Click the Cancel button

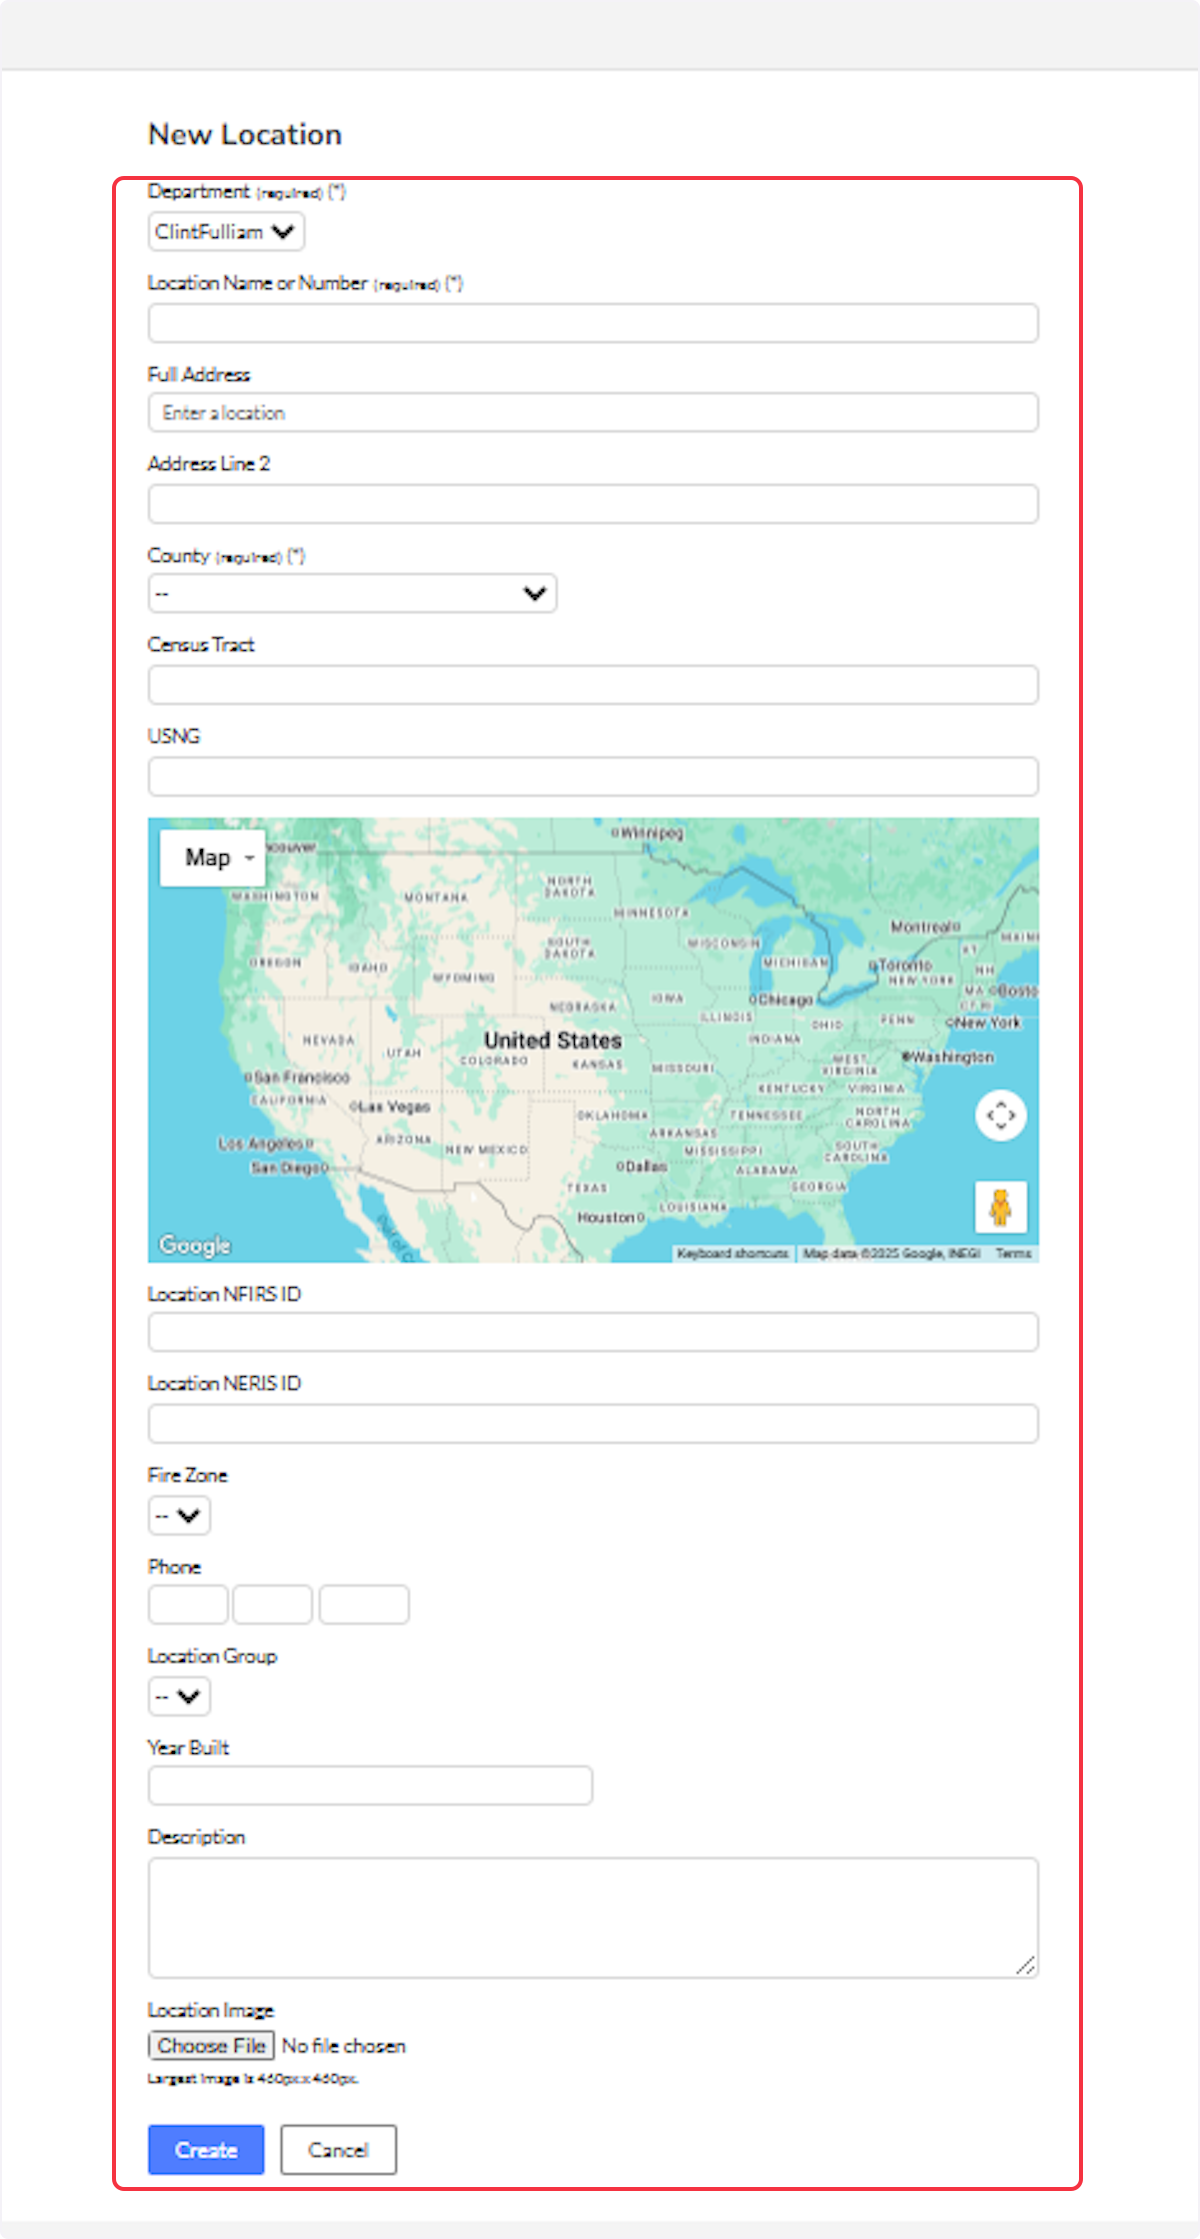pos(338,2150)
